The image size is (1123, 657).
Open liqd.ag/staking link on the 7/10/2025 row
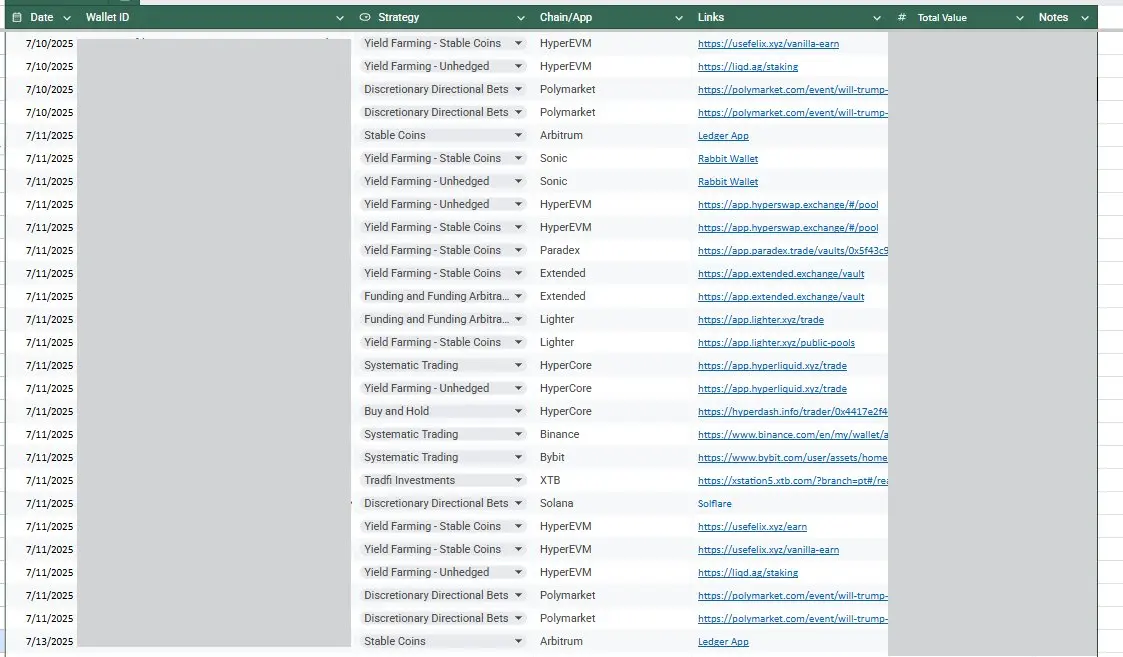(x=748, y=67)
